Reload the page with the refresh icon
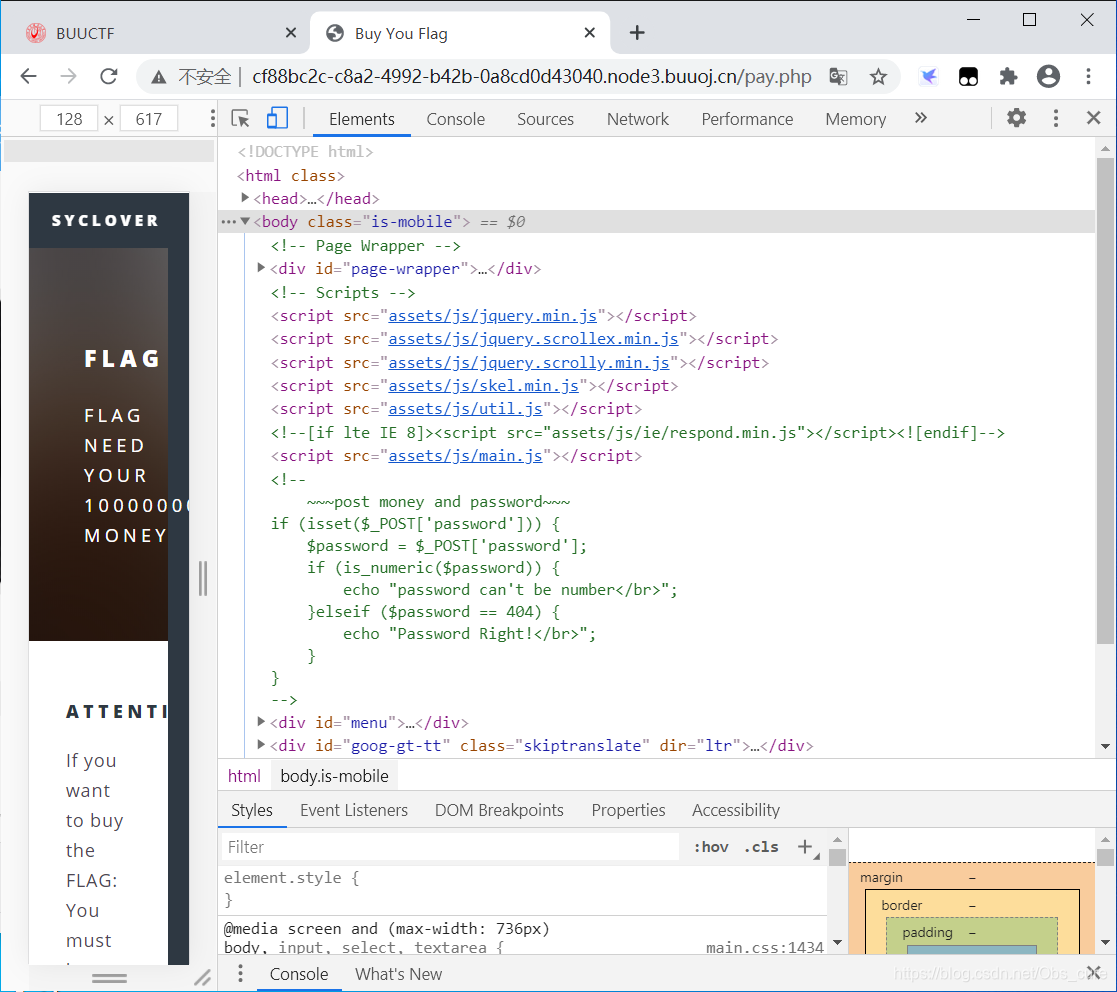Image resolution: width=1117 pixels, height=992 pixels. tap(109, 77)
